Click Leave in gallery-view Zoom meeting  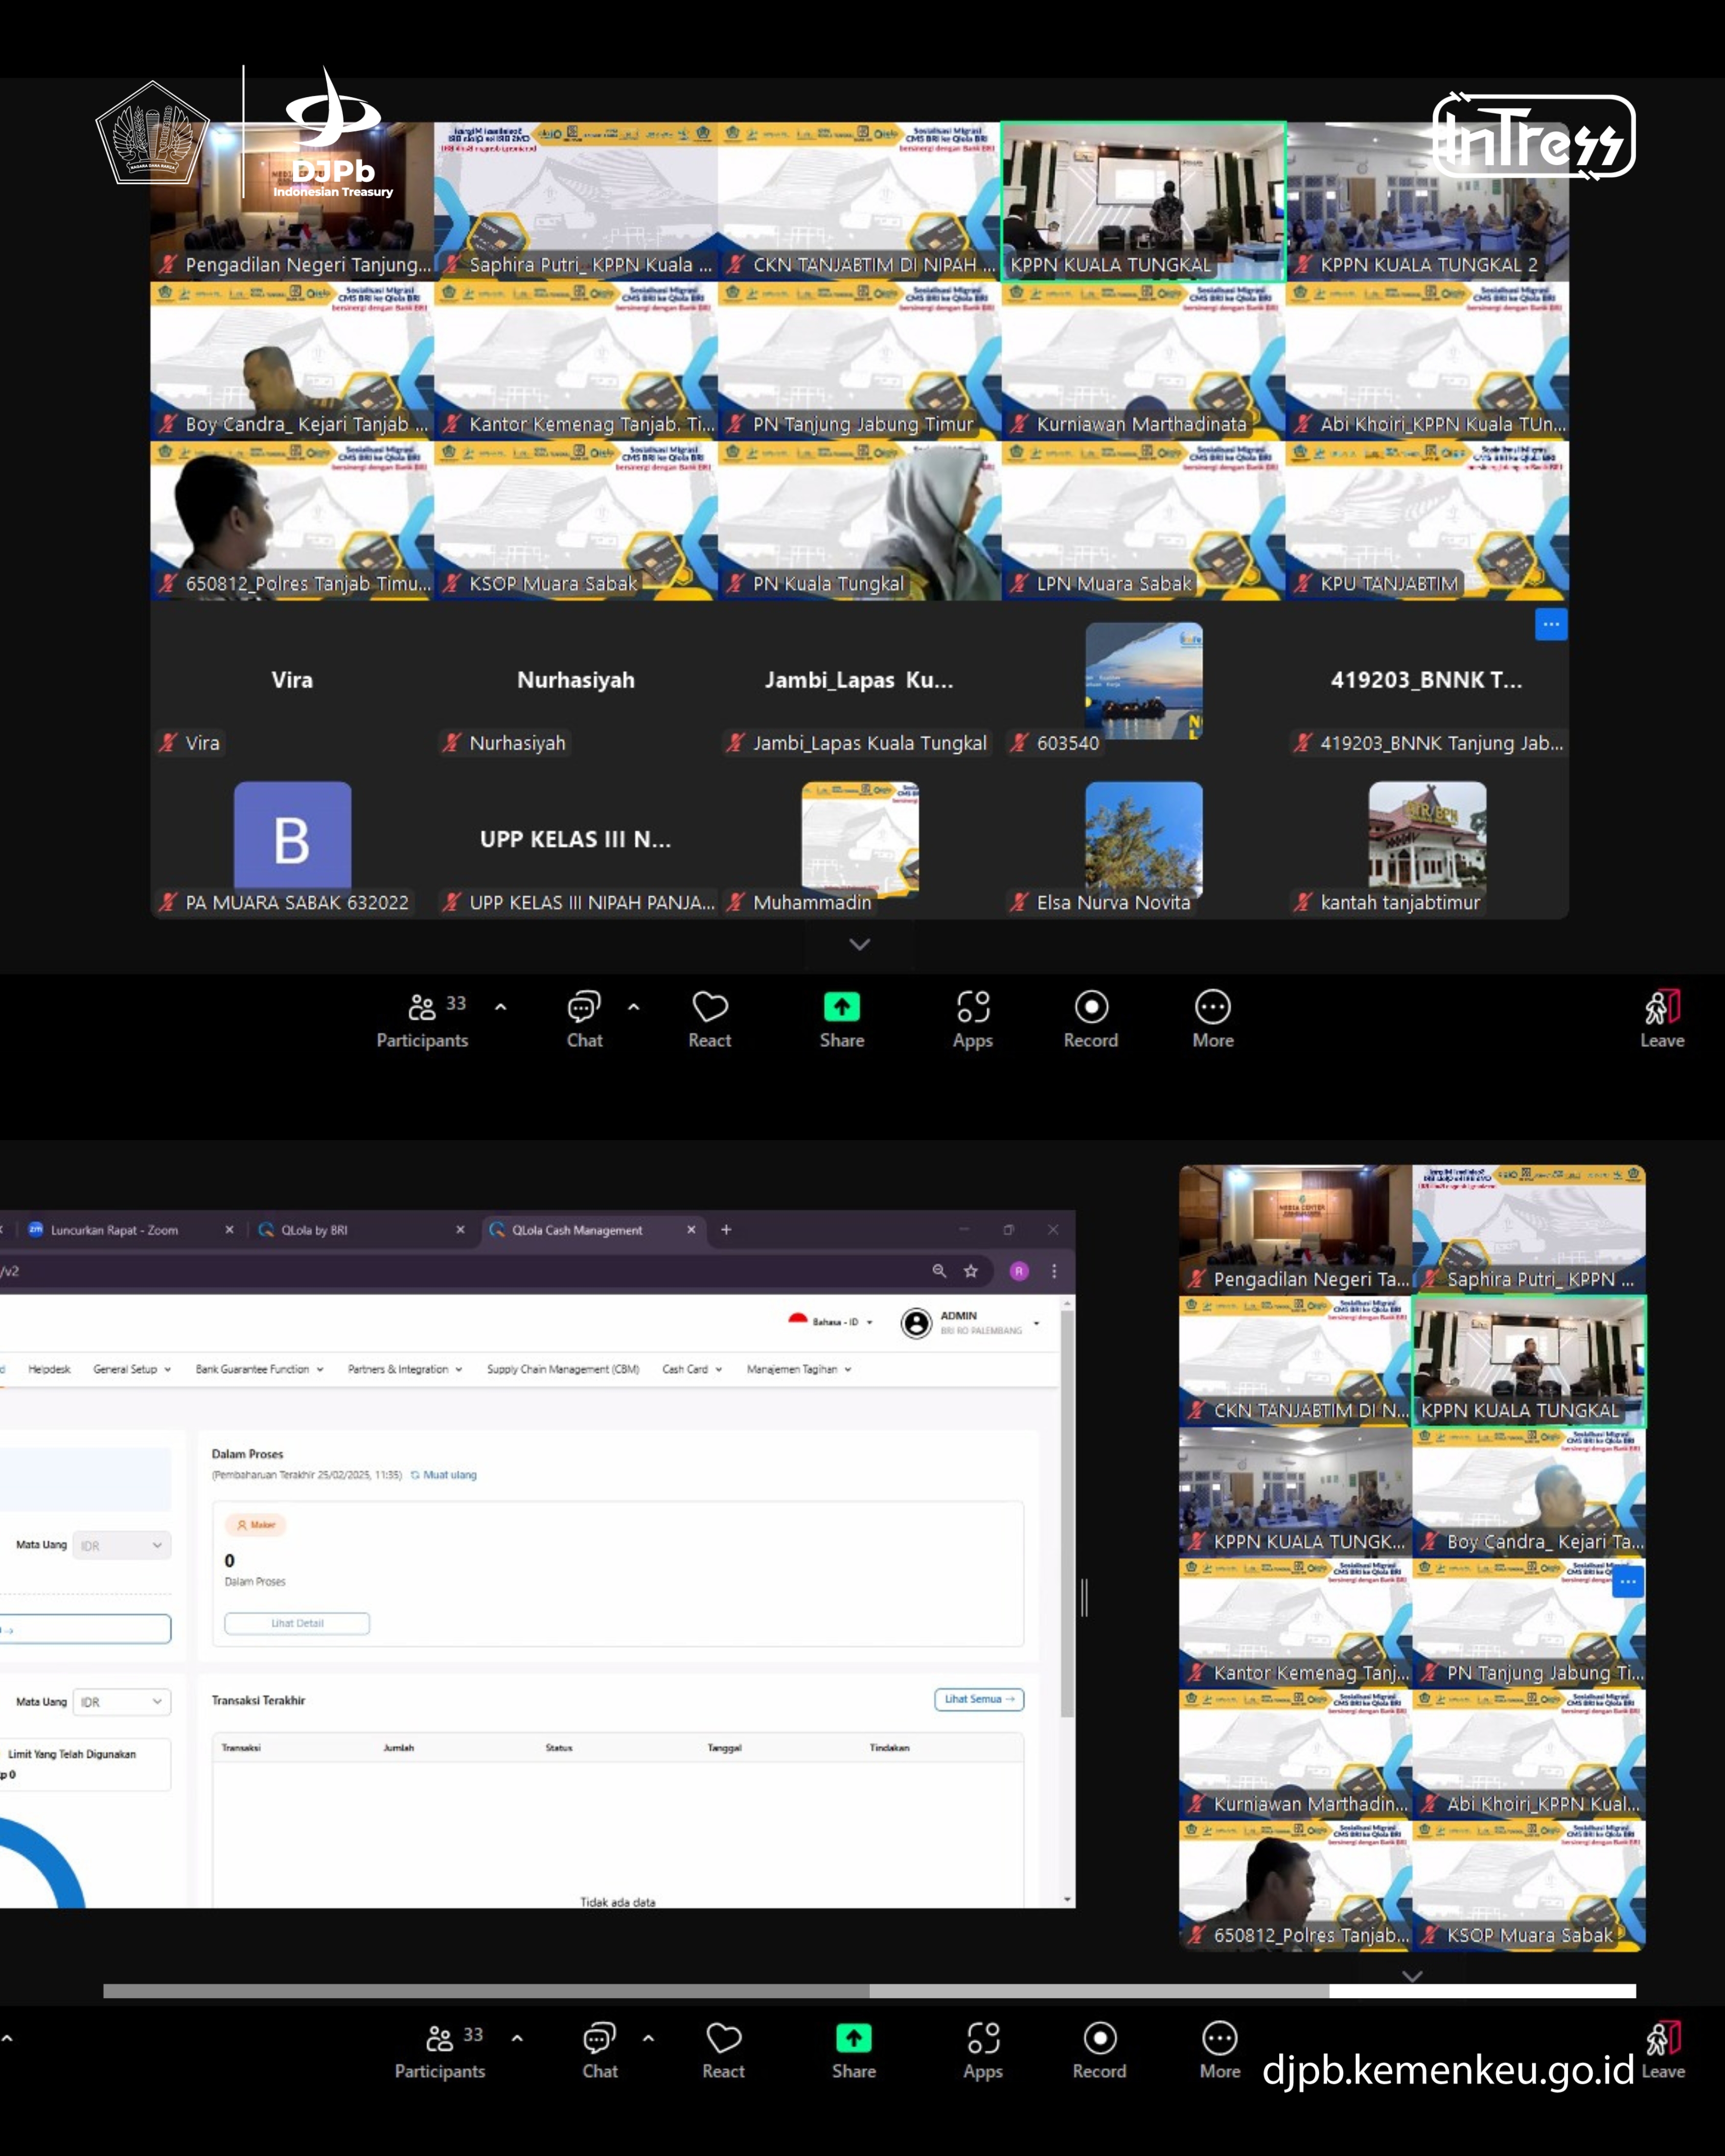1662,1019
